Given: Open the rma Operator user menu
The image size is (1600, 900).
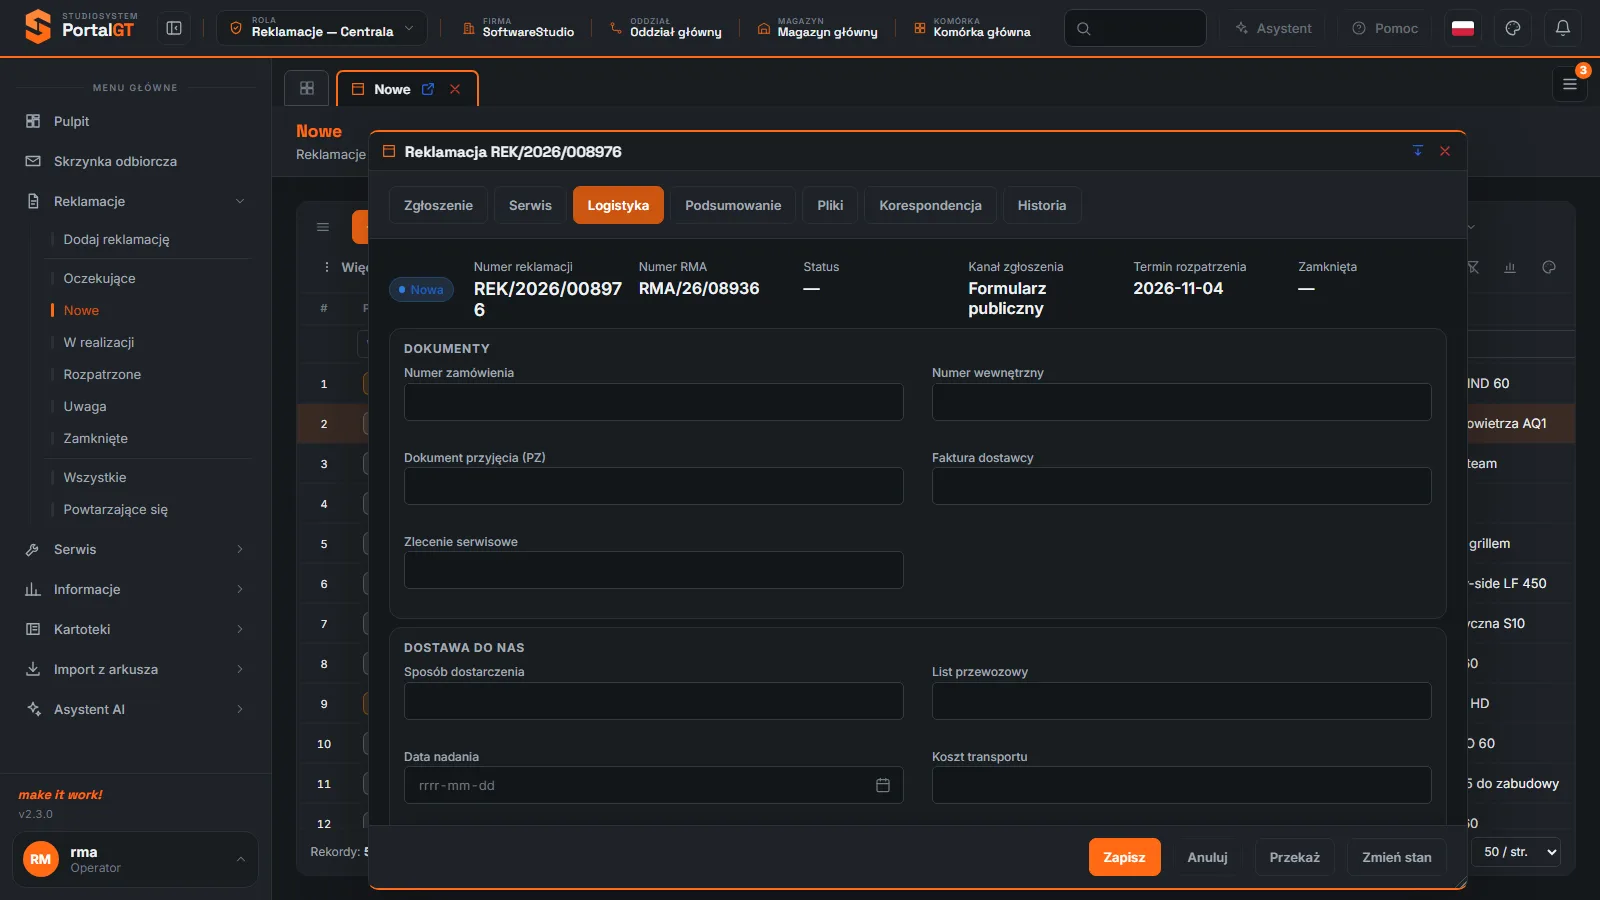Looking at the screenshot, I should 135,859.
